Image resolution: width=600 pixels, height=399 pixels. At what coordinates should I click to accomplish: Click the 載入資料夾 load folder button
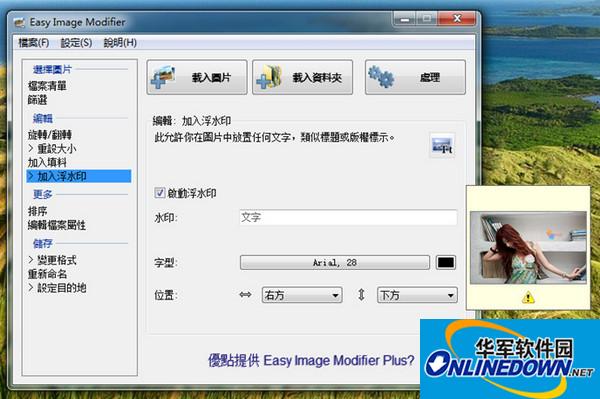click(x=302, y=77)
